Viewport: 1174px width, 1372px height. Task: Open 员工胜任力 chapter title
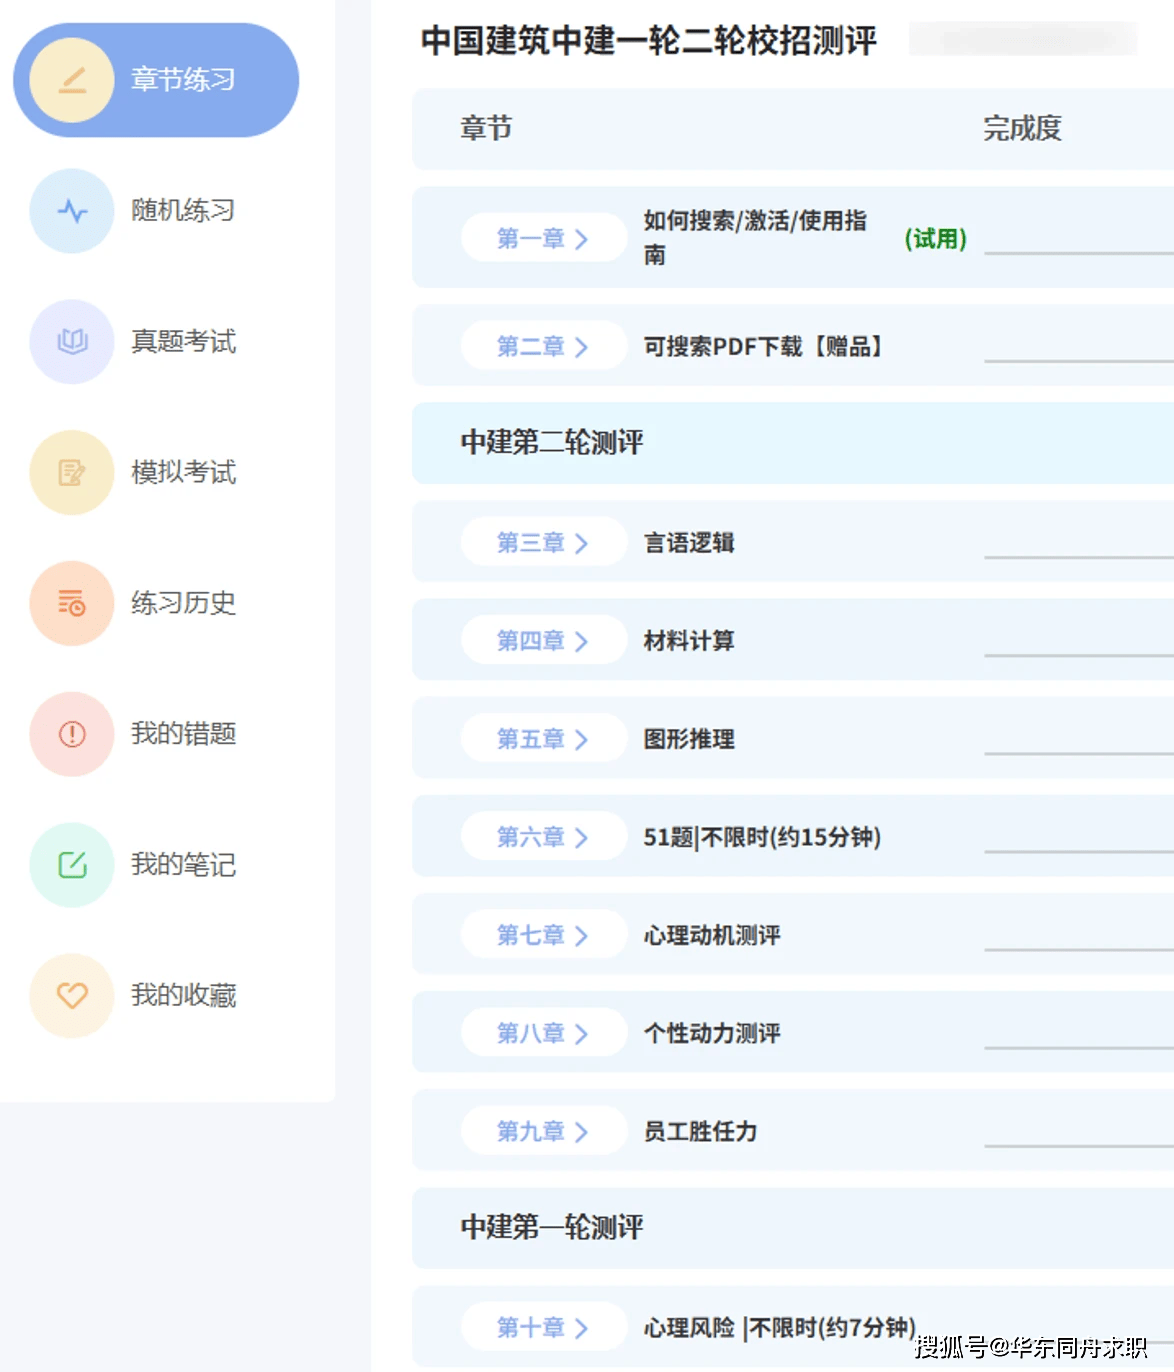(701, 1131)
